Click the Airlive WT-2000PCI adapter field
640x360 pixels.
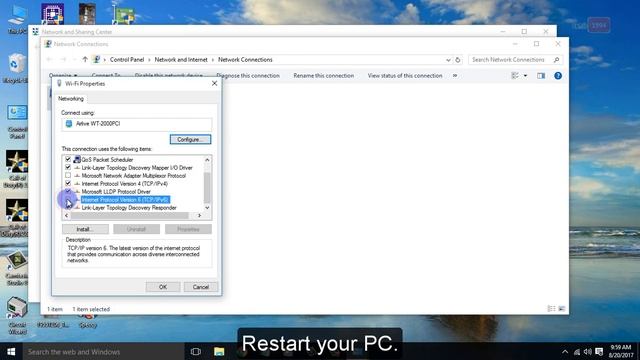137,124
